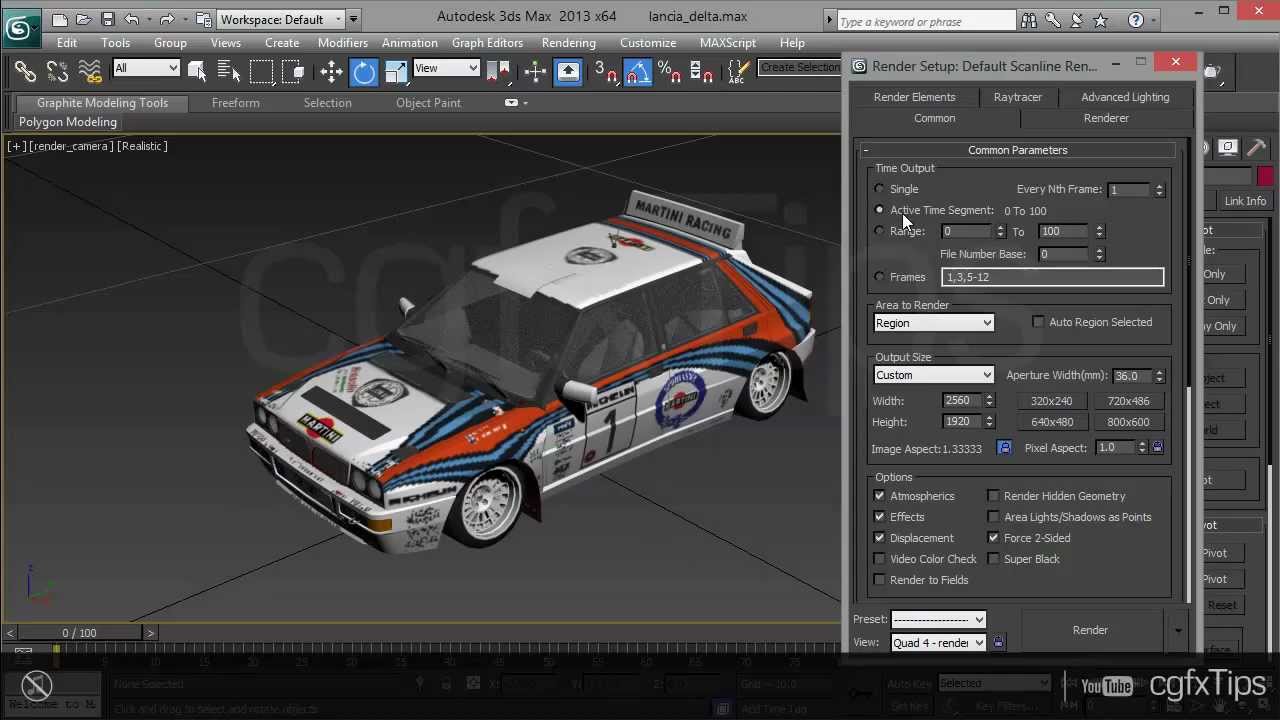The width and height of the screenshot is (1280, 720).
Task: Click the Link Info button
Action: pos(1245,201)
